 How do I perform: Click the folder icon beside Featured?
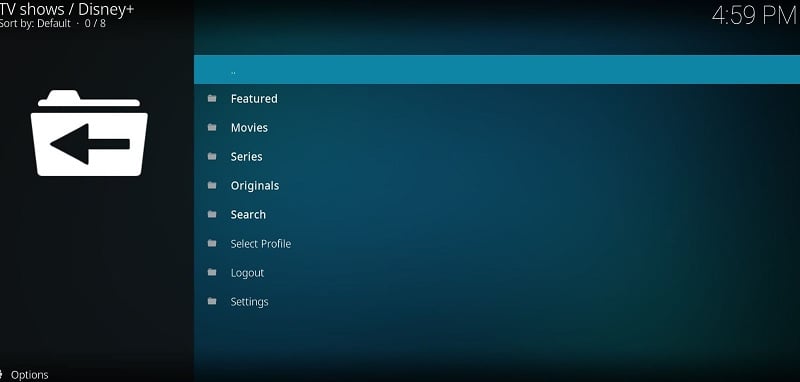click(212, 98)
